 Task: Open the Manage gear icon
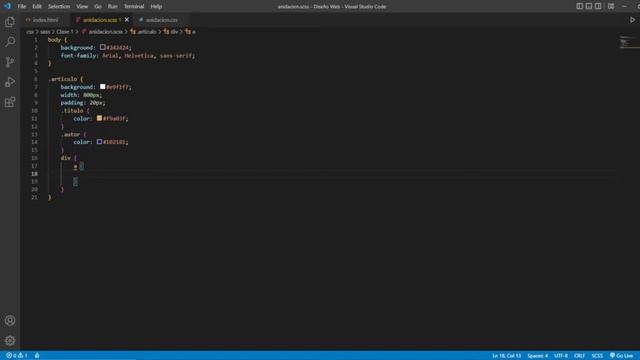pyautogui.click(x=10, y=340)
